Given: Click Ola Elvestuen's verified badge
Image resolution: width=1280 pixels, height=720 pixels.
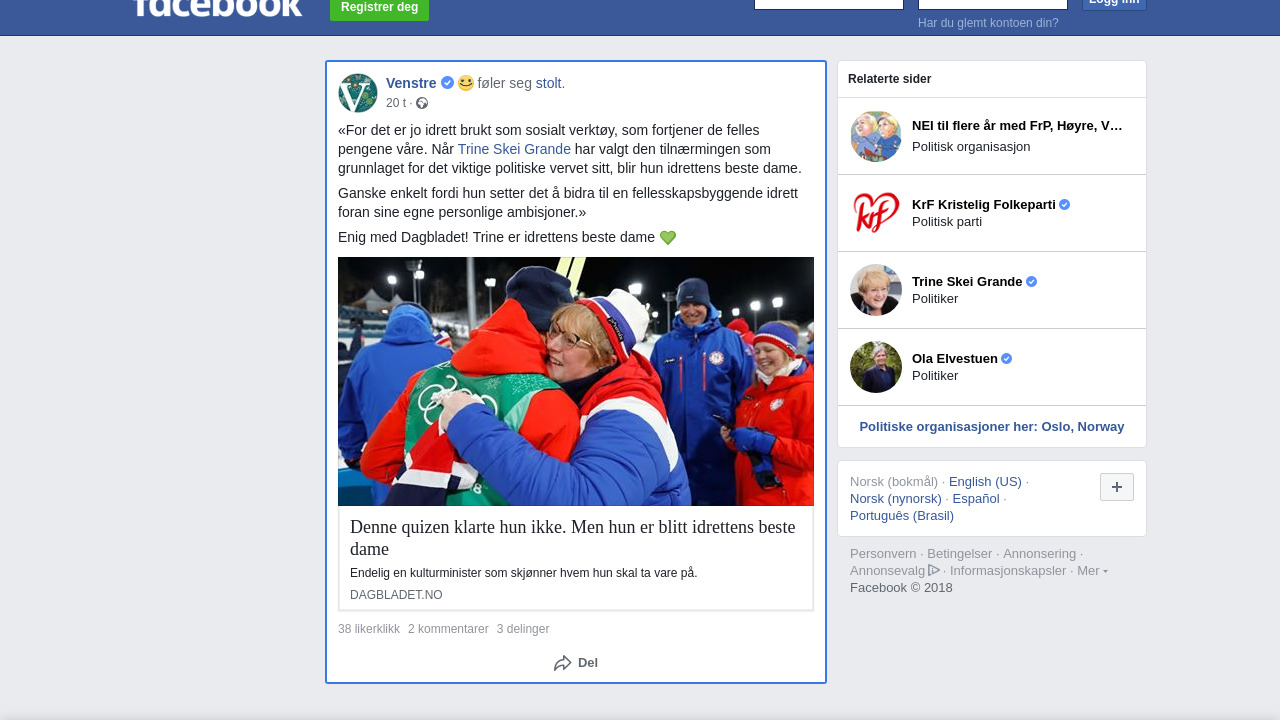Looking at the screenshot, I should [1006, 359].
